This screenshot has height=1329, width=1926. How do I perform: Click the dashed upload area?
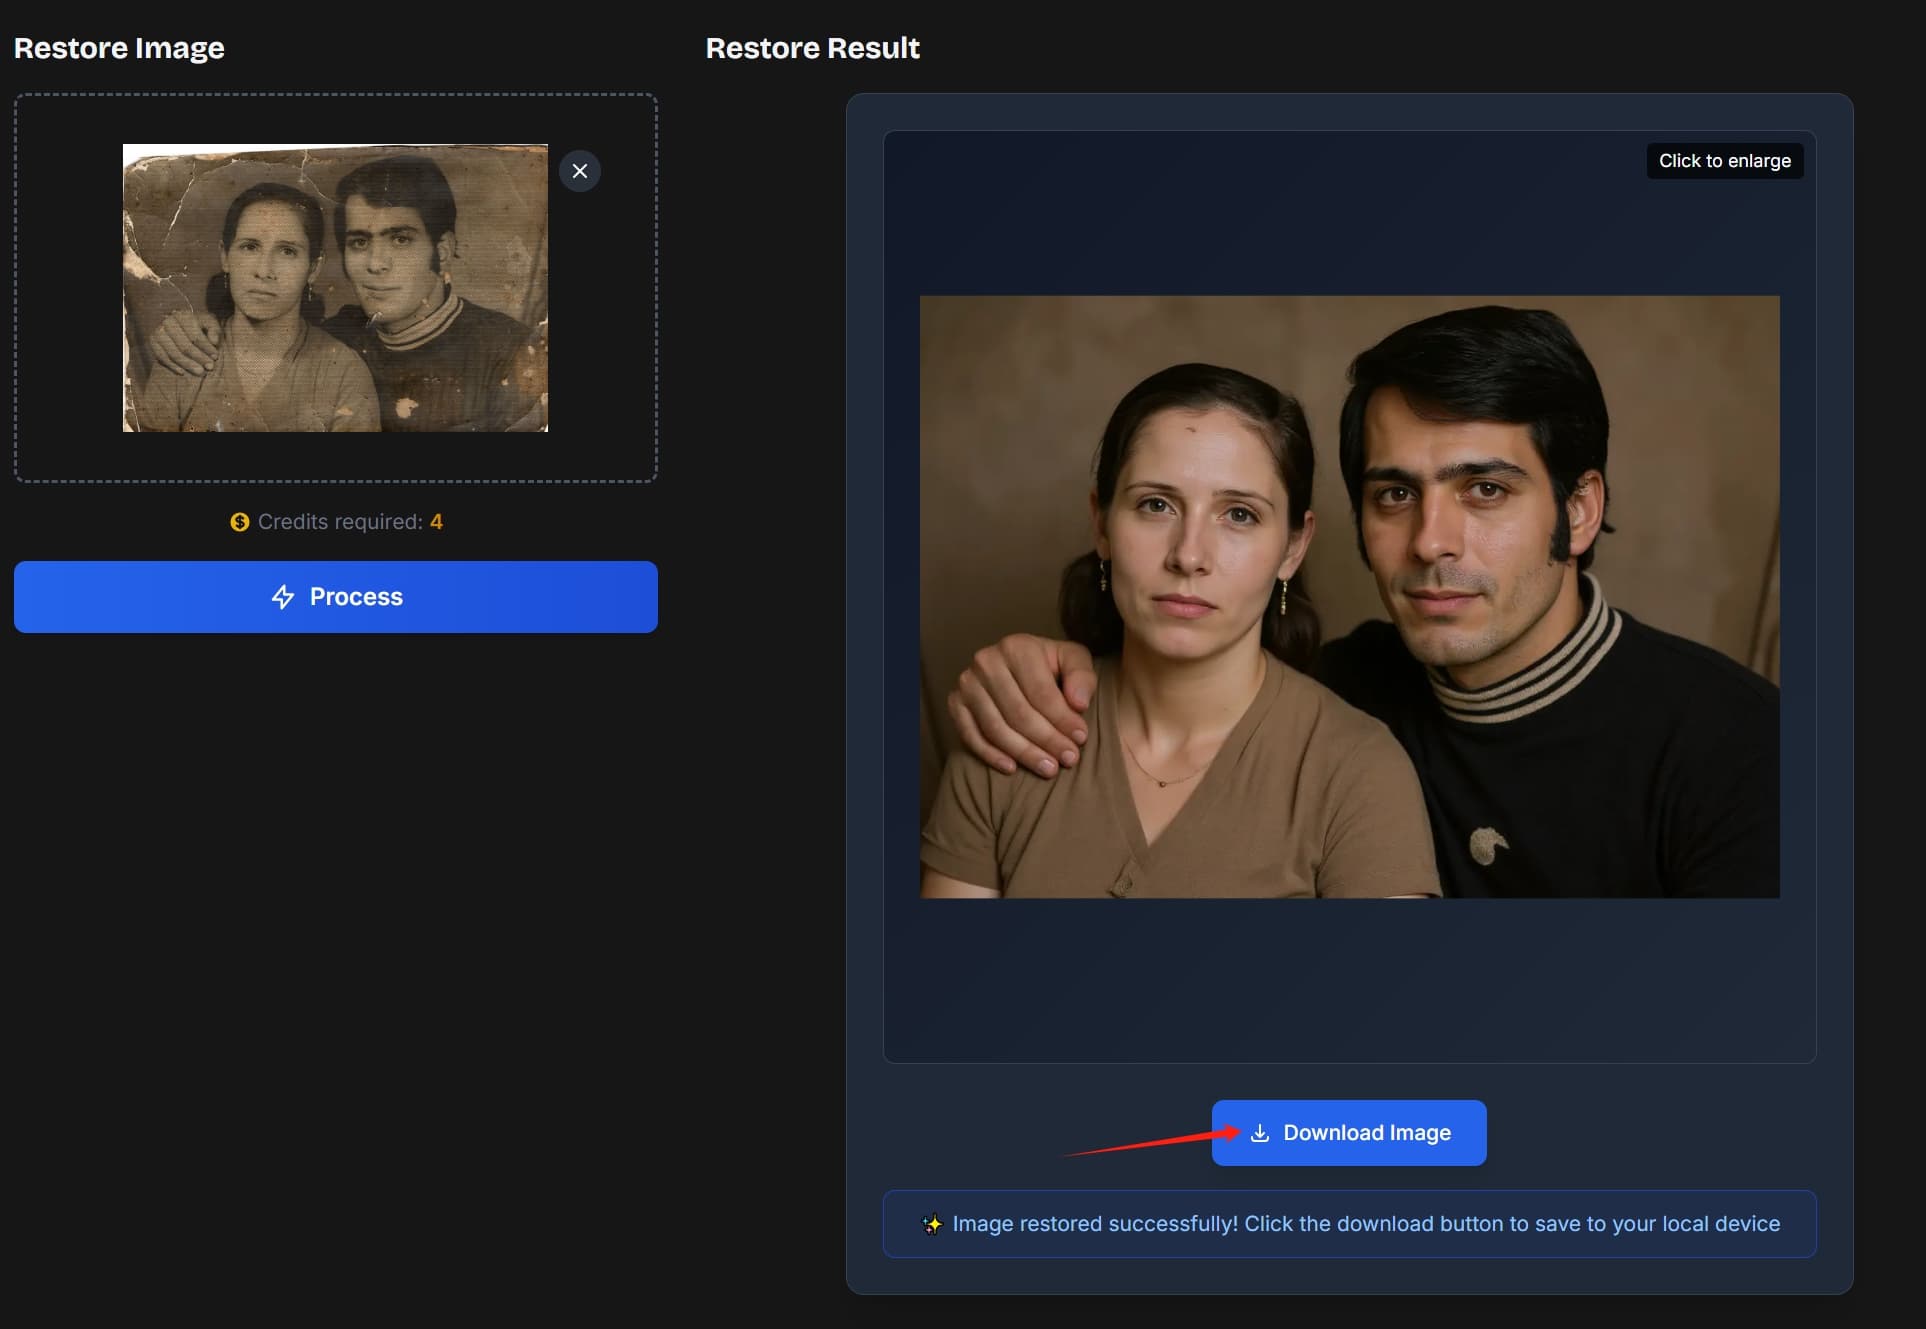pyautogui.click(x=335, y=290)
